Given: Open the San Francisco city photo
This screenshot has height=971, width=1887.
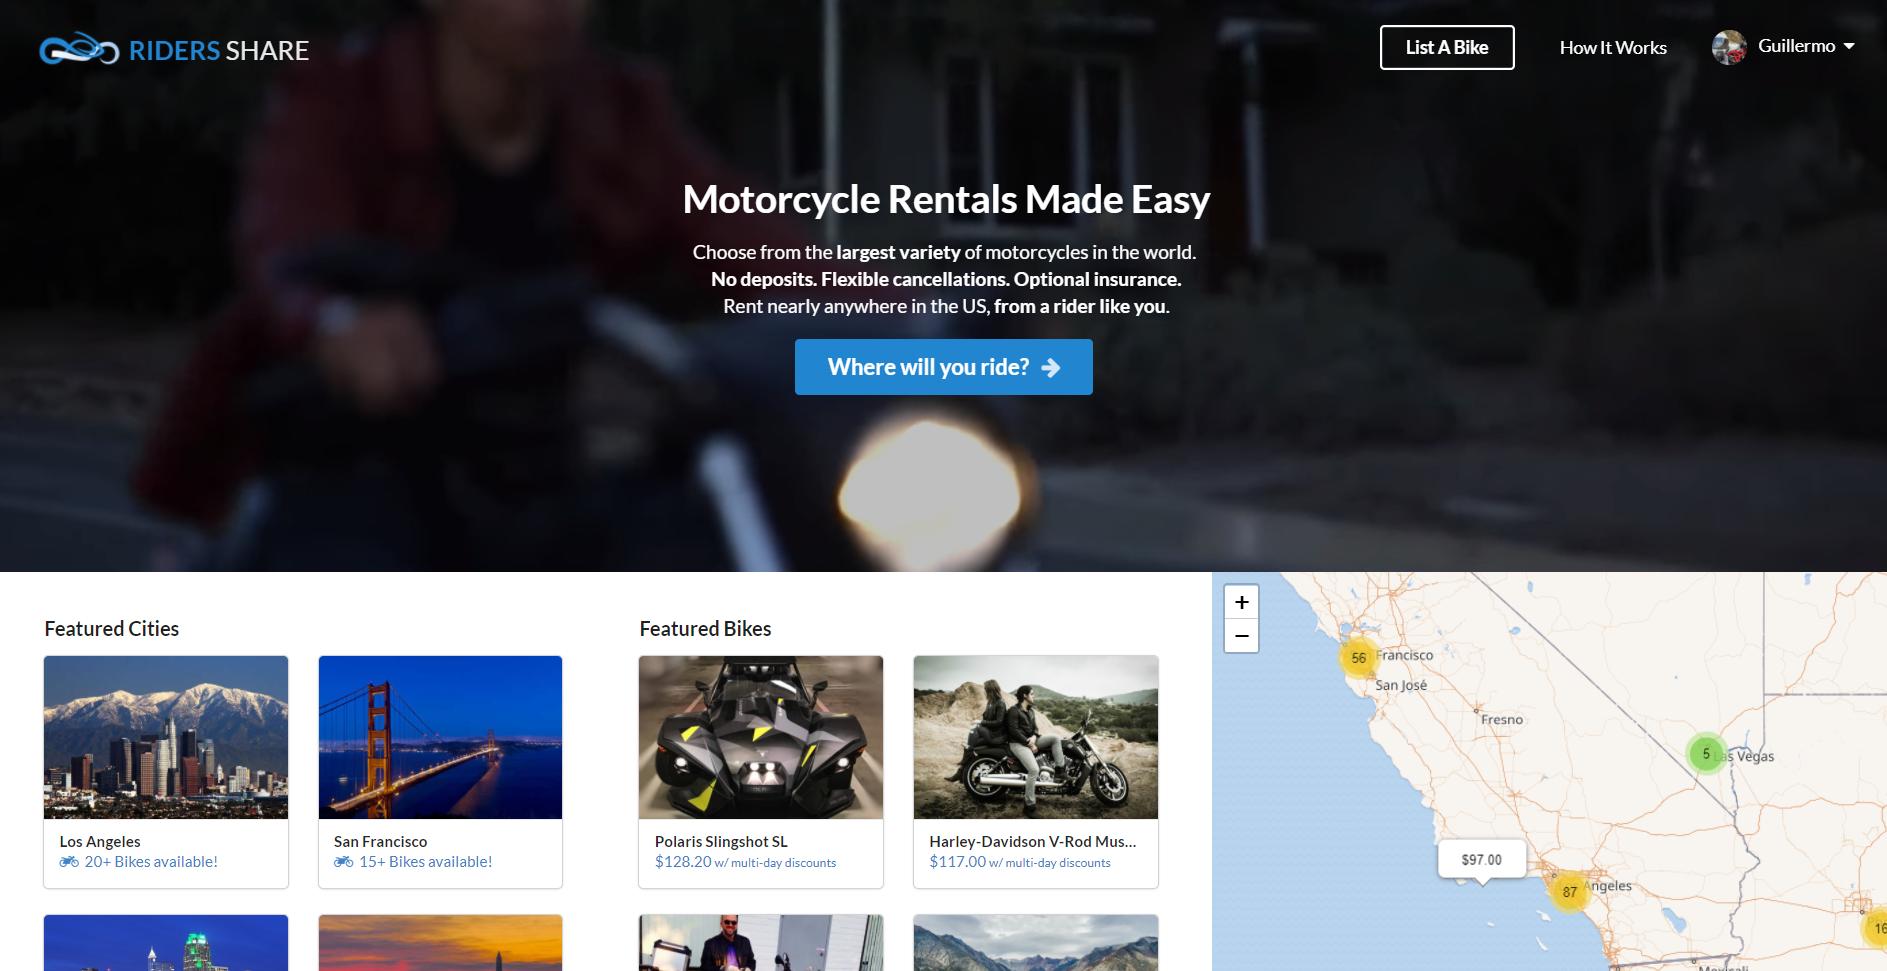Looking at the screenshot, I should [x=440, y=737].
